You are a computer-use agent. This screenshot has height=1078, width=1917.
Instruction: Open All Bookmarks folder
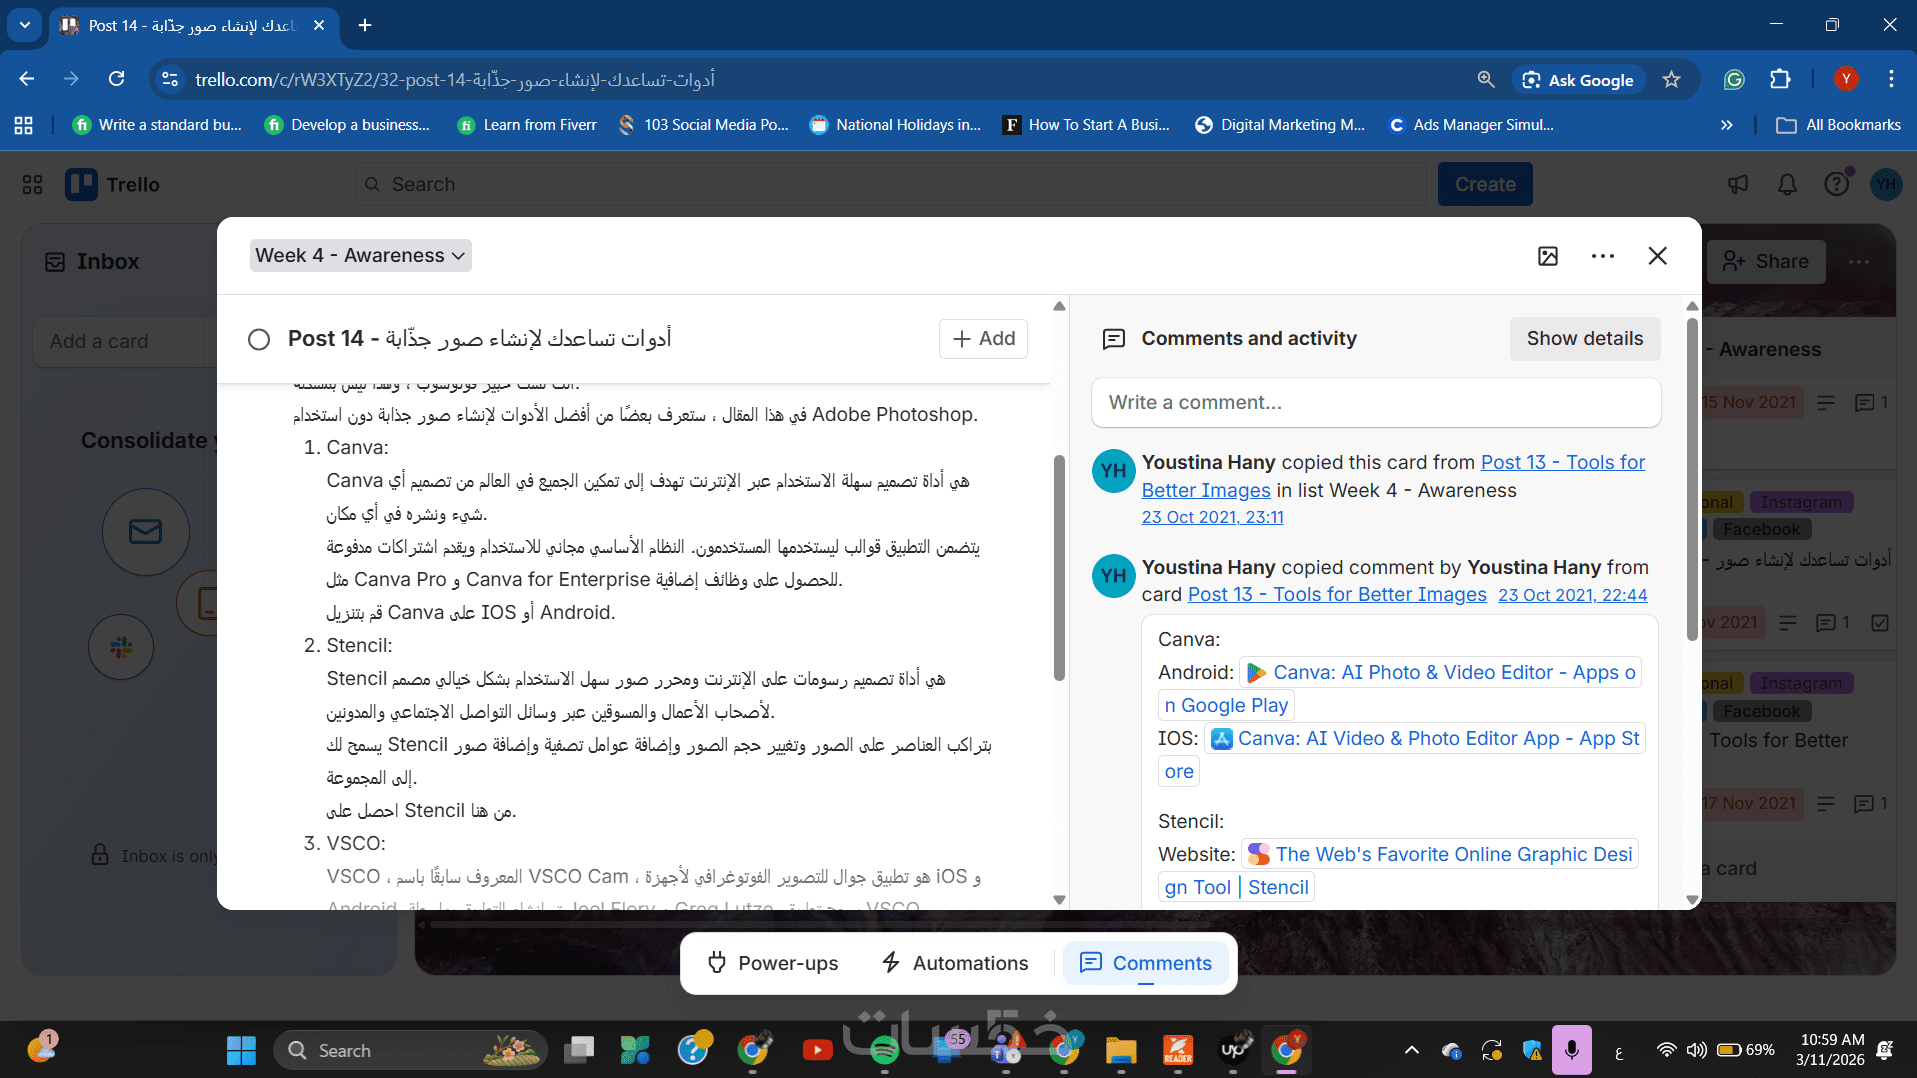point(1838,125)
